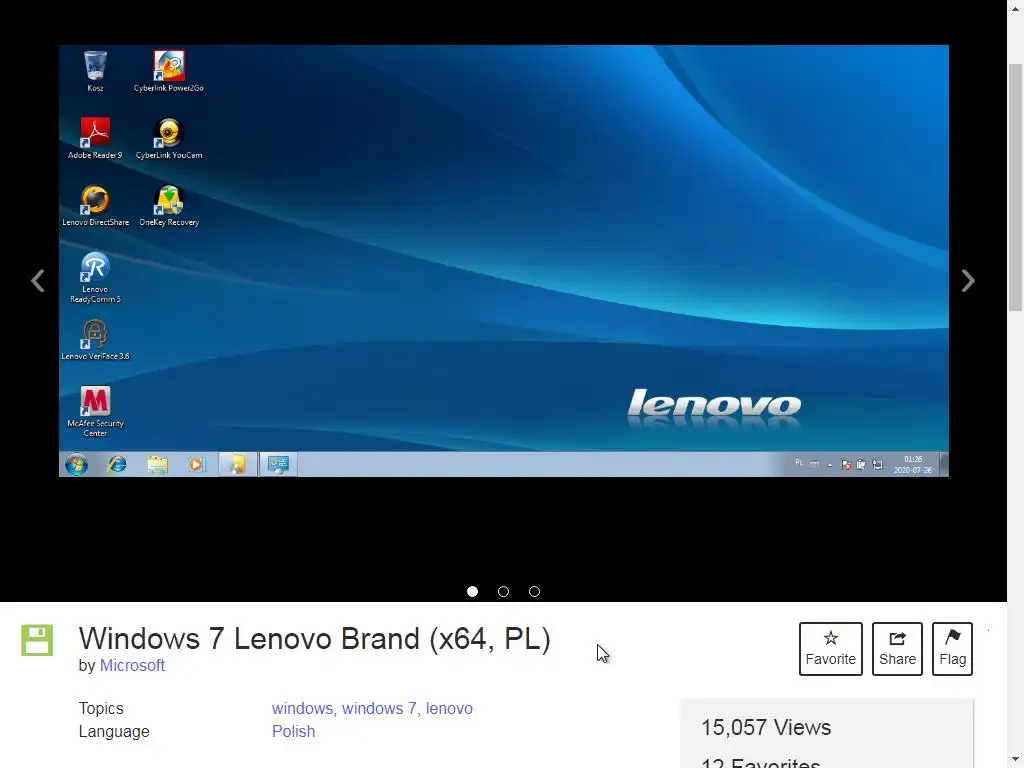Advance to the next carousel image
Viewport: 1024px width, 768px height.
tap(968, 281)
